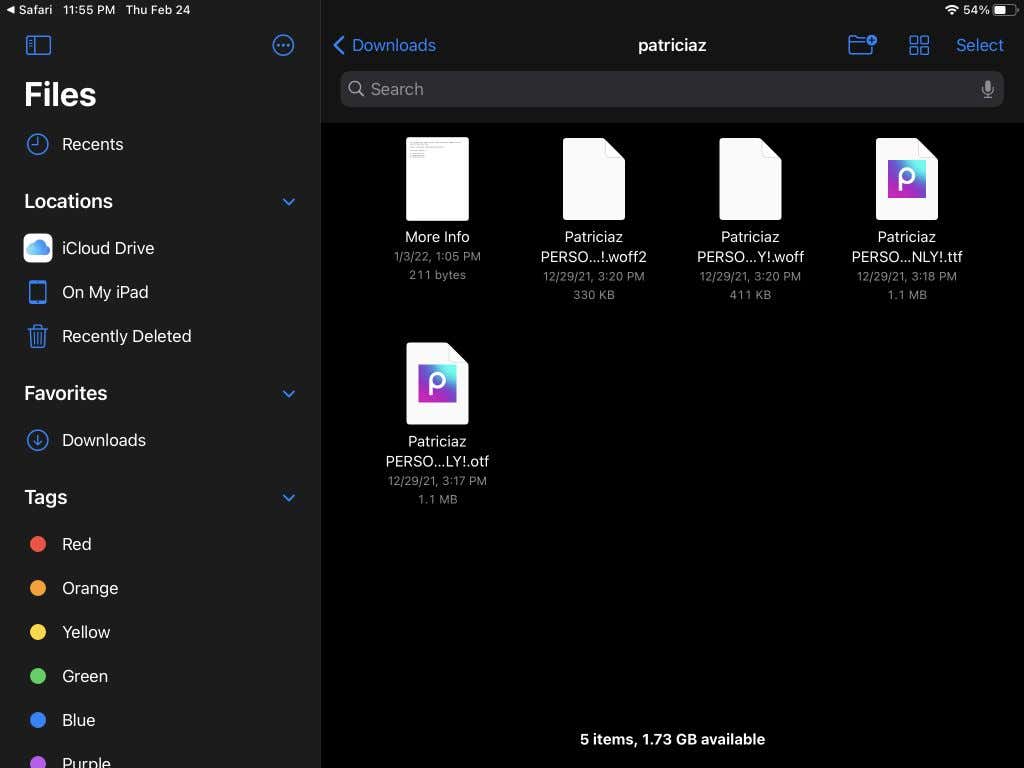Open the Recents section icon
Image resolution: width=1024 pixels, height=768 pixels.
coord(37,144)
